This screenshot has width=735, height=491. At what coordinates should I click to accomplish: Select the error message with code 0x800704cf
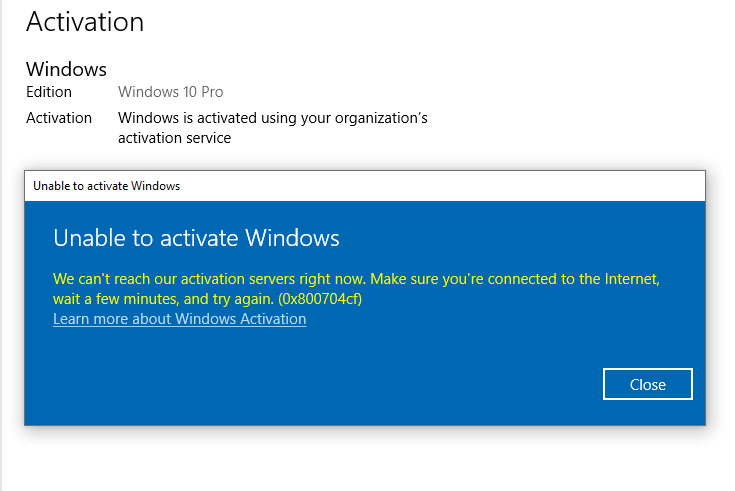356,289
